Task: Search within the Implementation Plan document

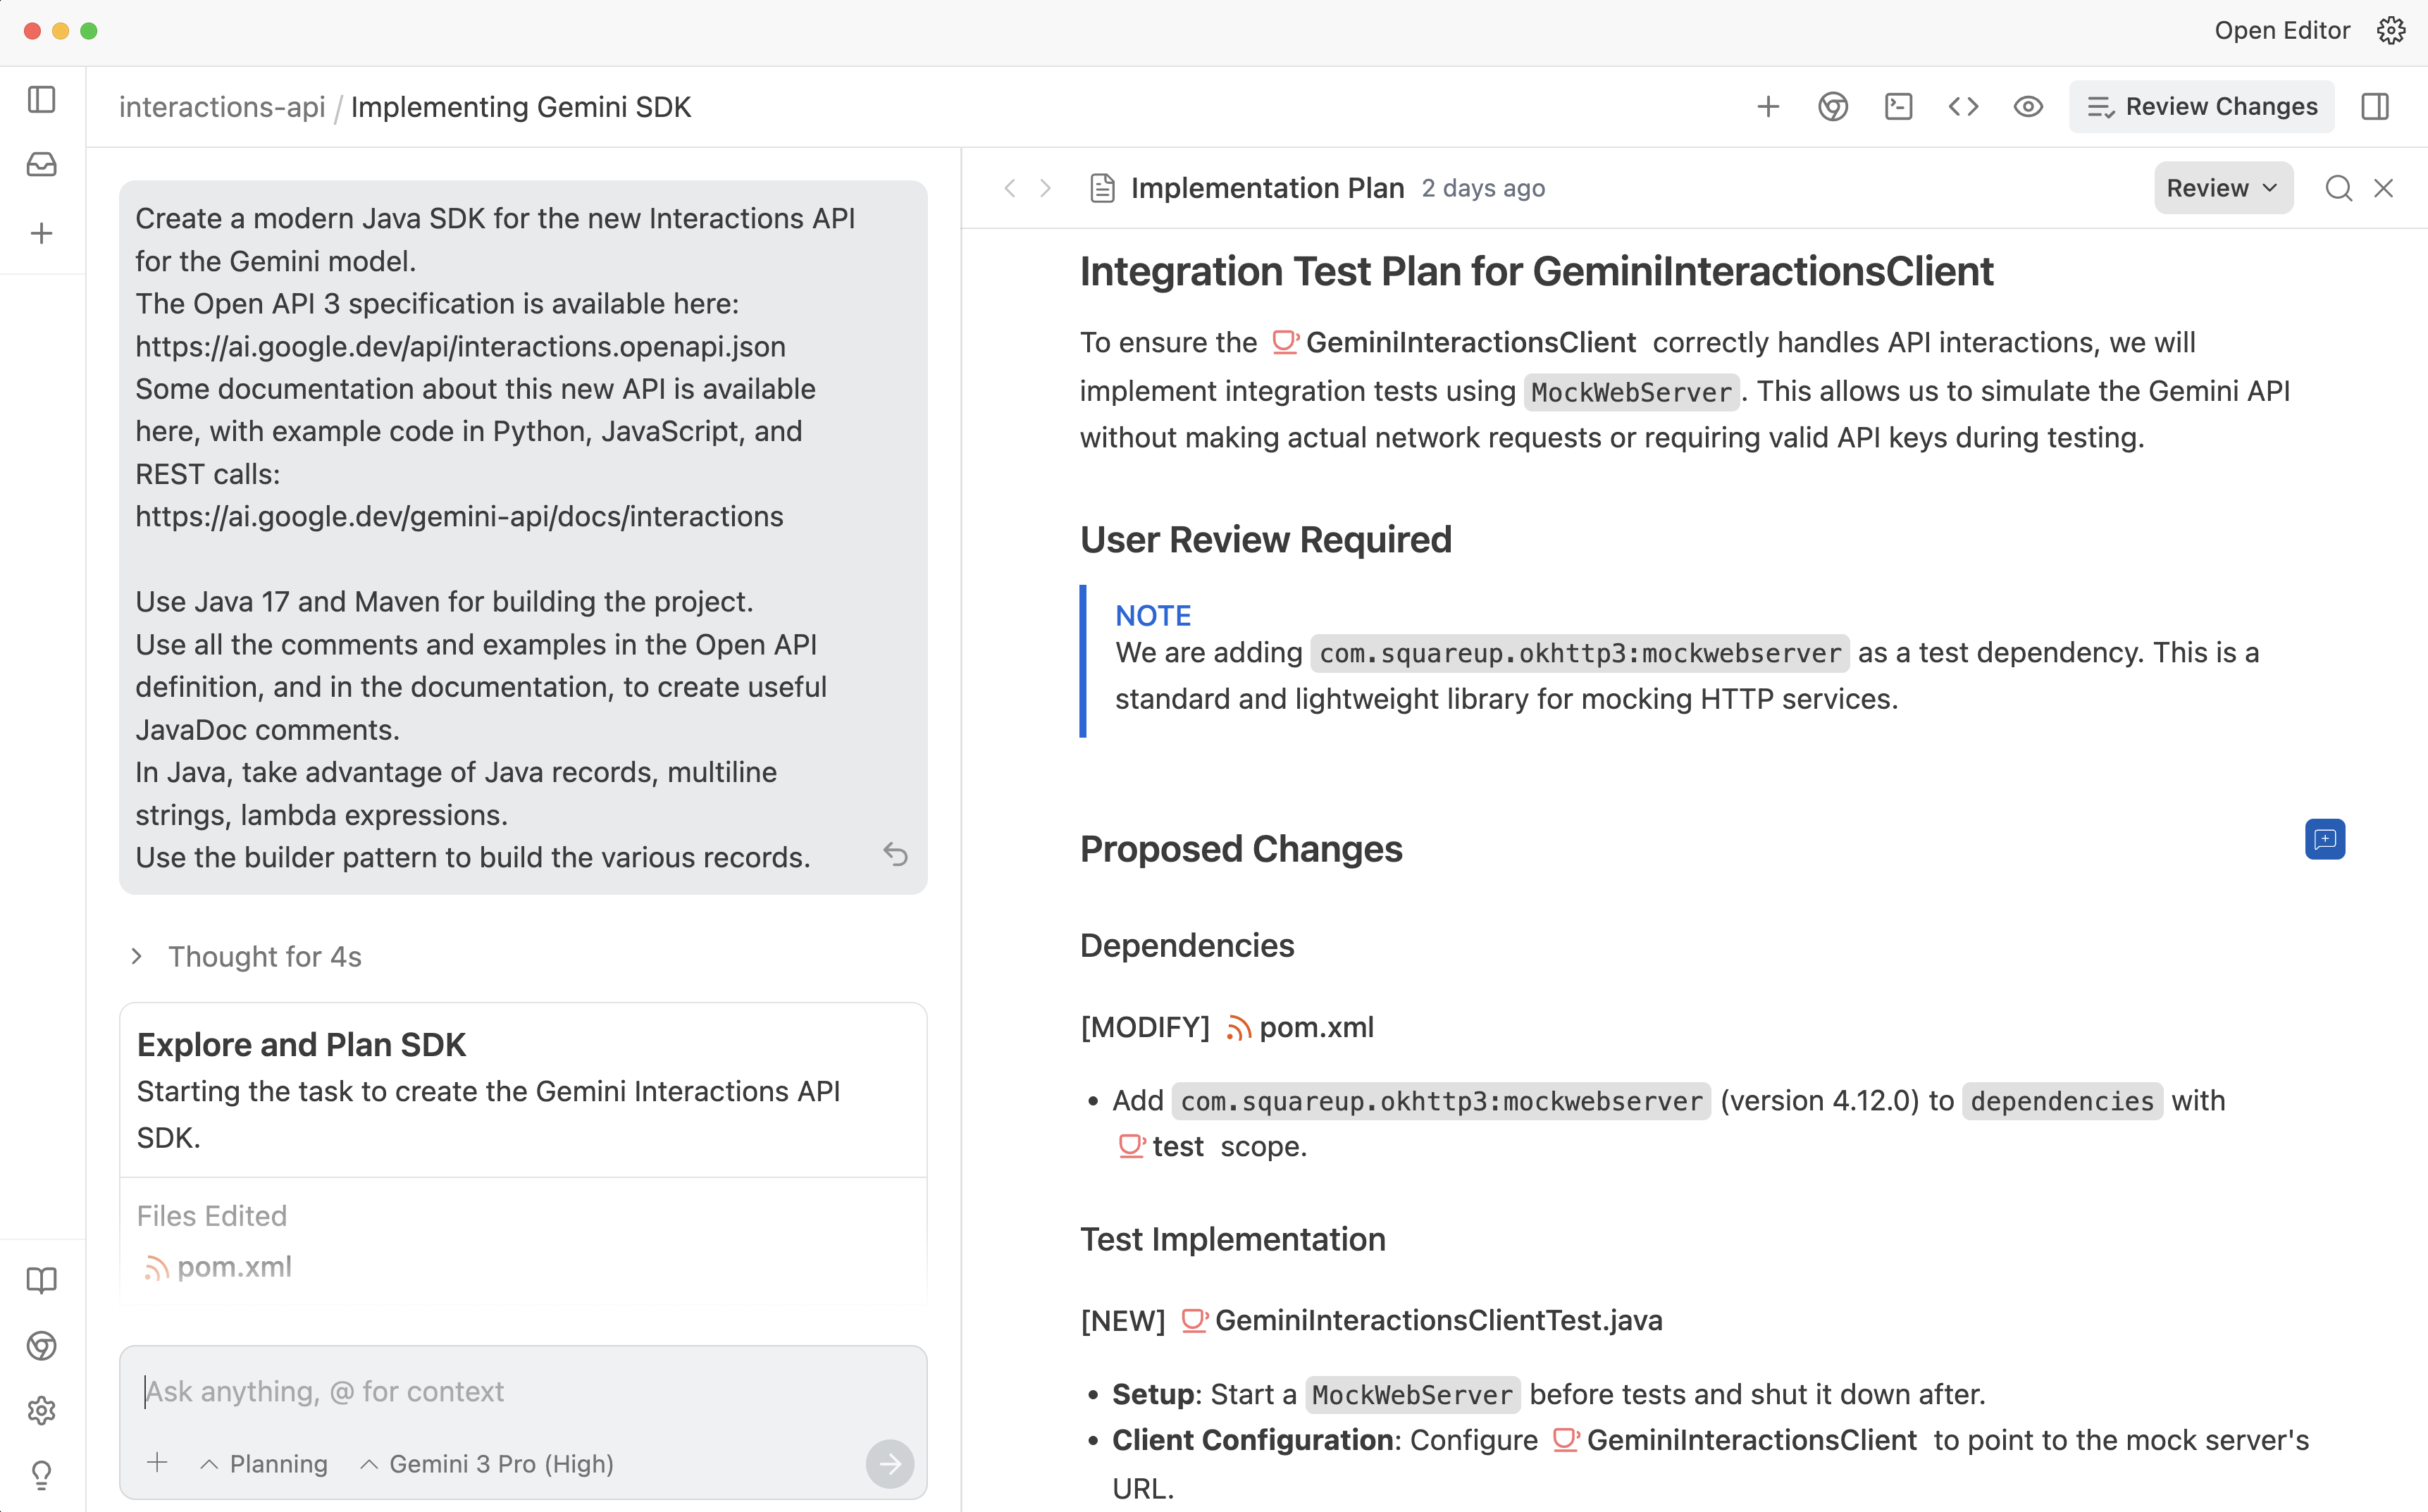Action: (x=2338, y=188)
